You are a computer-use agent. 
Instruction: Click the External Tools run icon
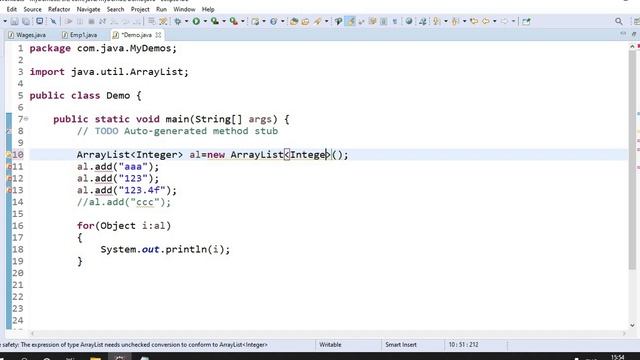tap(234, 21)
